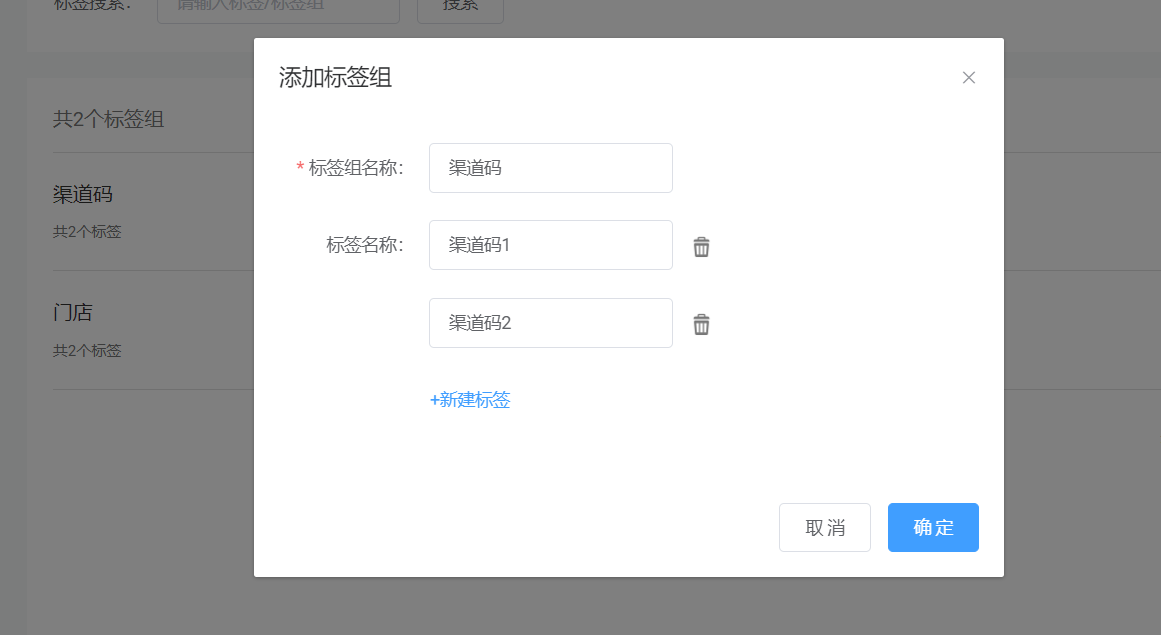The image size is (1161, 635).
Task: Click the 标签名称 label
Action: tap(365, 245)
